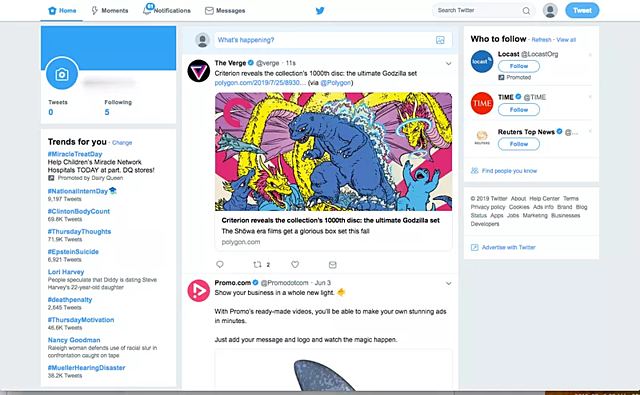Click the Tweets count 0
The height and width of the screenshot is (395, 640).
click(x=51, y=112)
